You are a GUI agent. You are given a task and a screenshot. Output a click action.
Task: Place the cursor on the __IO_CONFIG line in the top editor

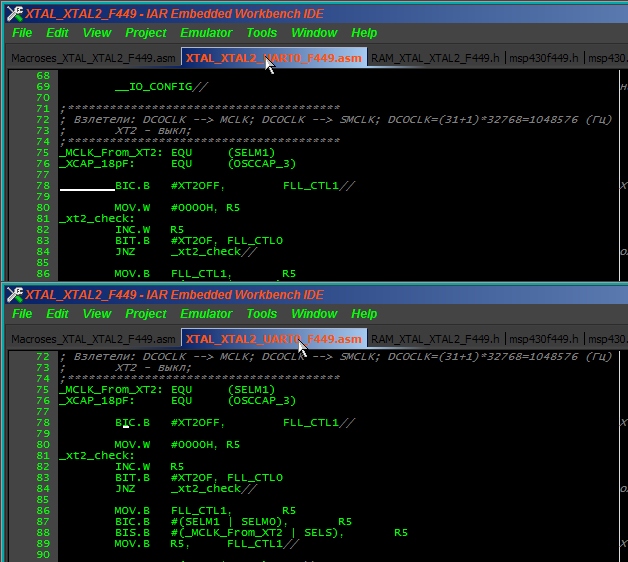160,87
